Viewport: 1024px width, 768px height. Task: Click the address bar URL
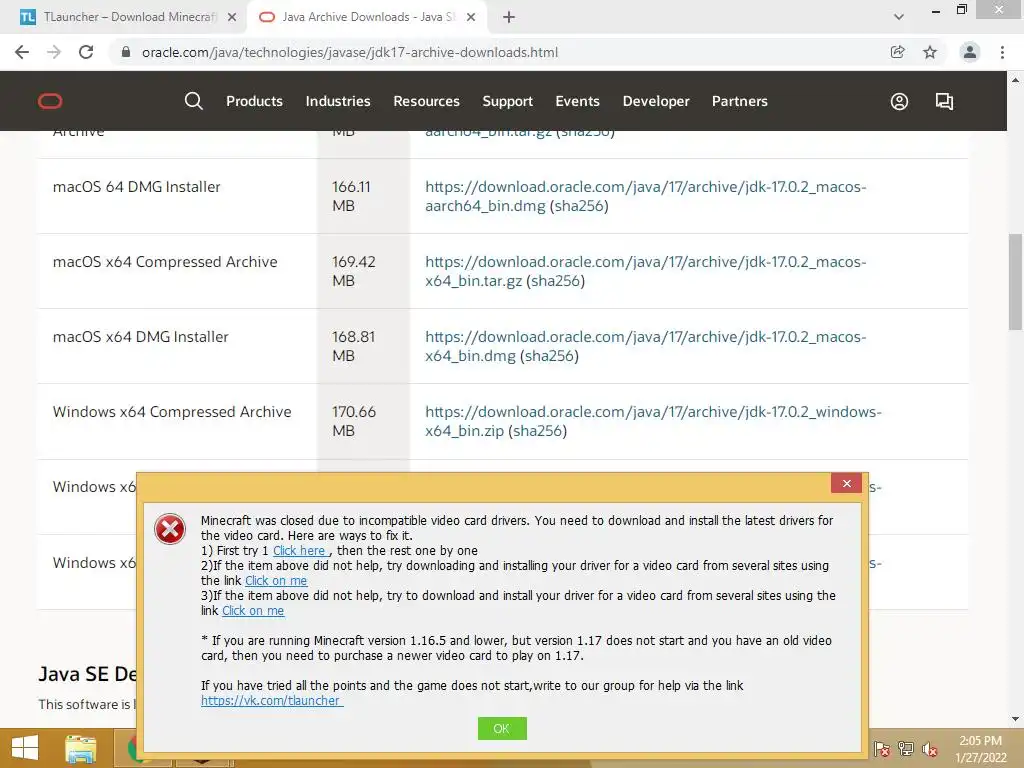click(x=350, y=52)
